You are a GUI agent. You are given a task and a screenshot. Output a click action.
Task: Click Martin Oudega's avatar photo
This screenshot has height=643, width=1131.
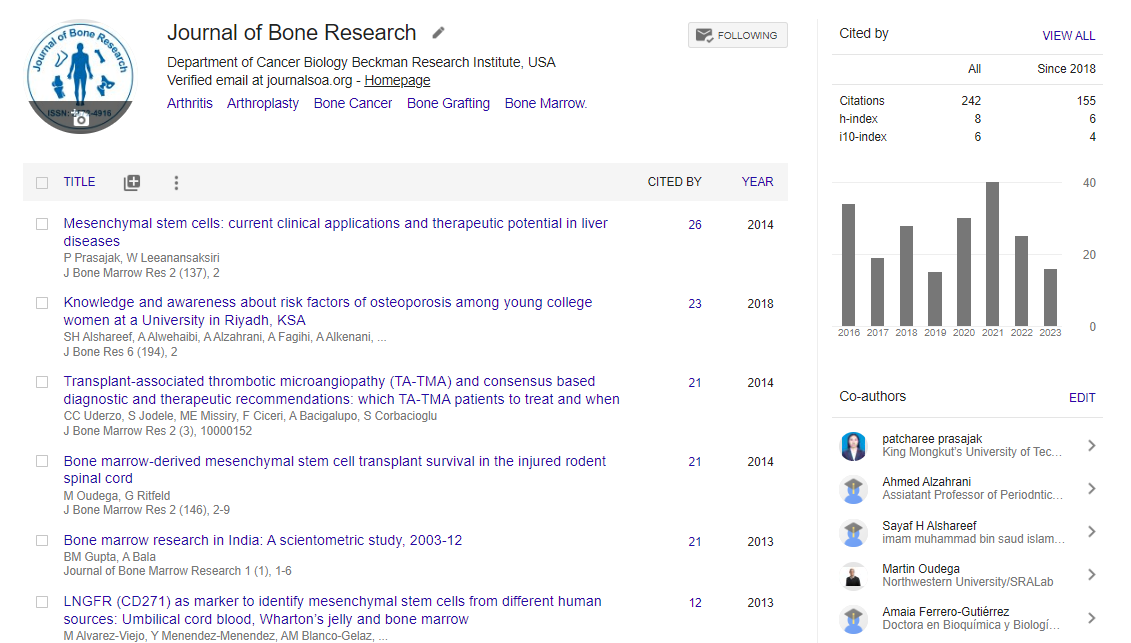(853, 576)
